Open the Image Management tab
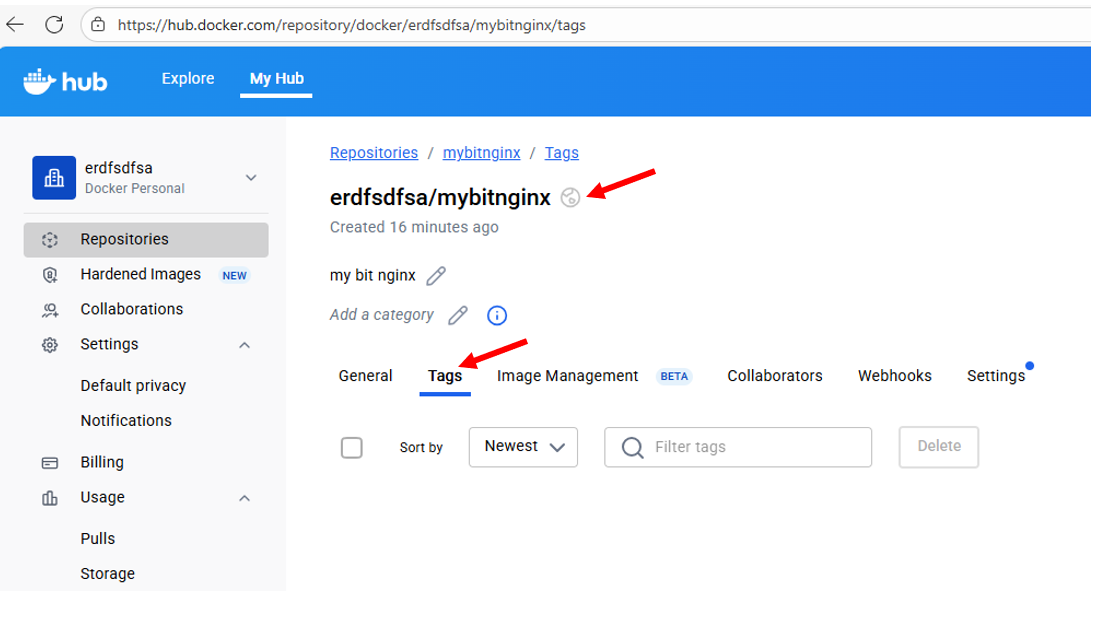The height and width of the screenshot is (622, 1095). tap(567, 376)
